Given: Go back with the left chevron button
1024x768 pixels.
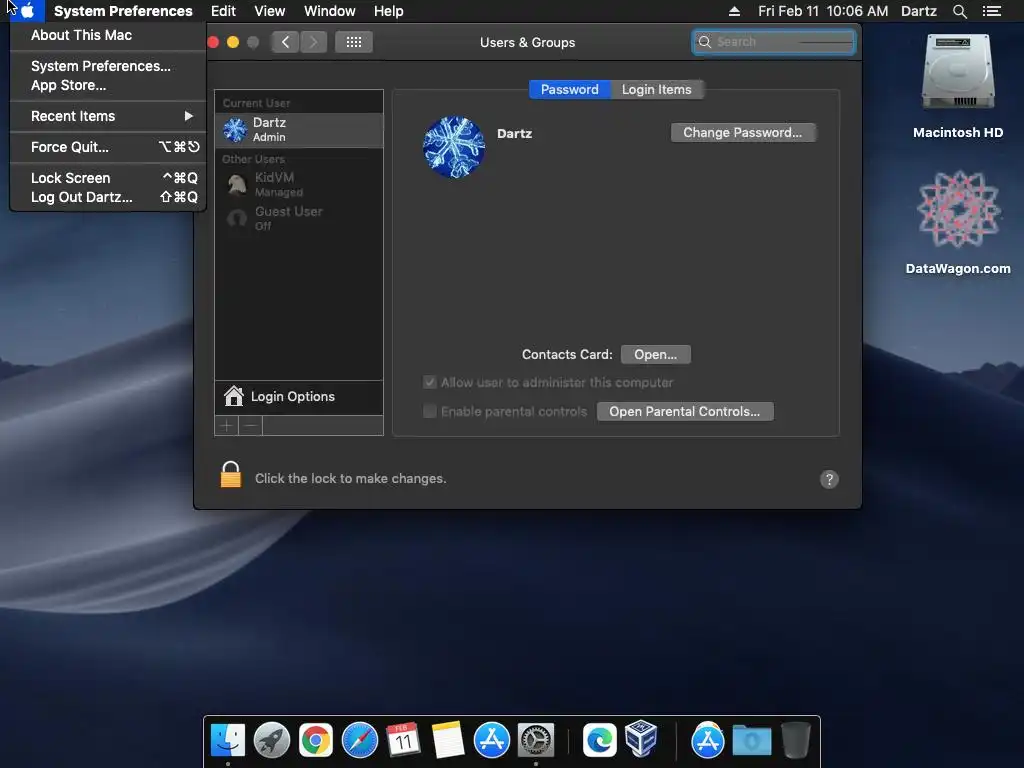Looking at the screenshot, I should [x=285, y=42].
